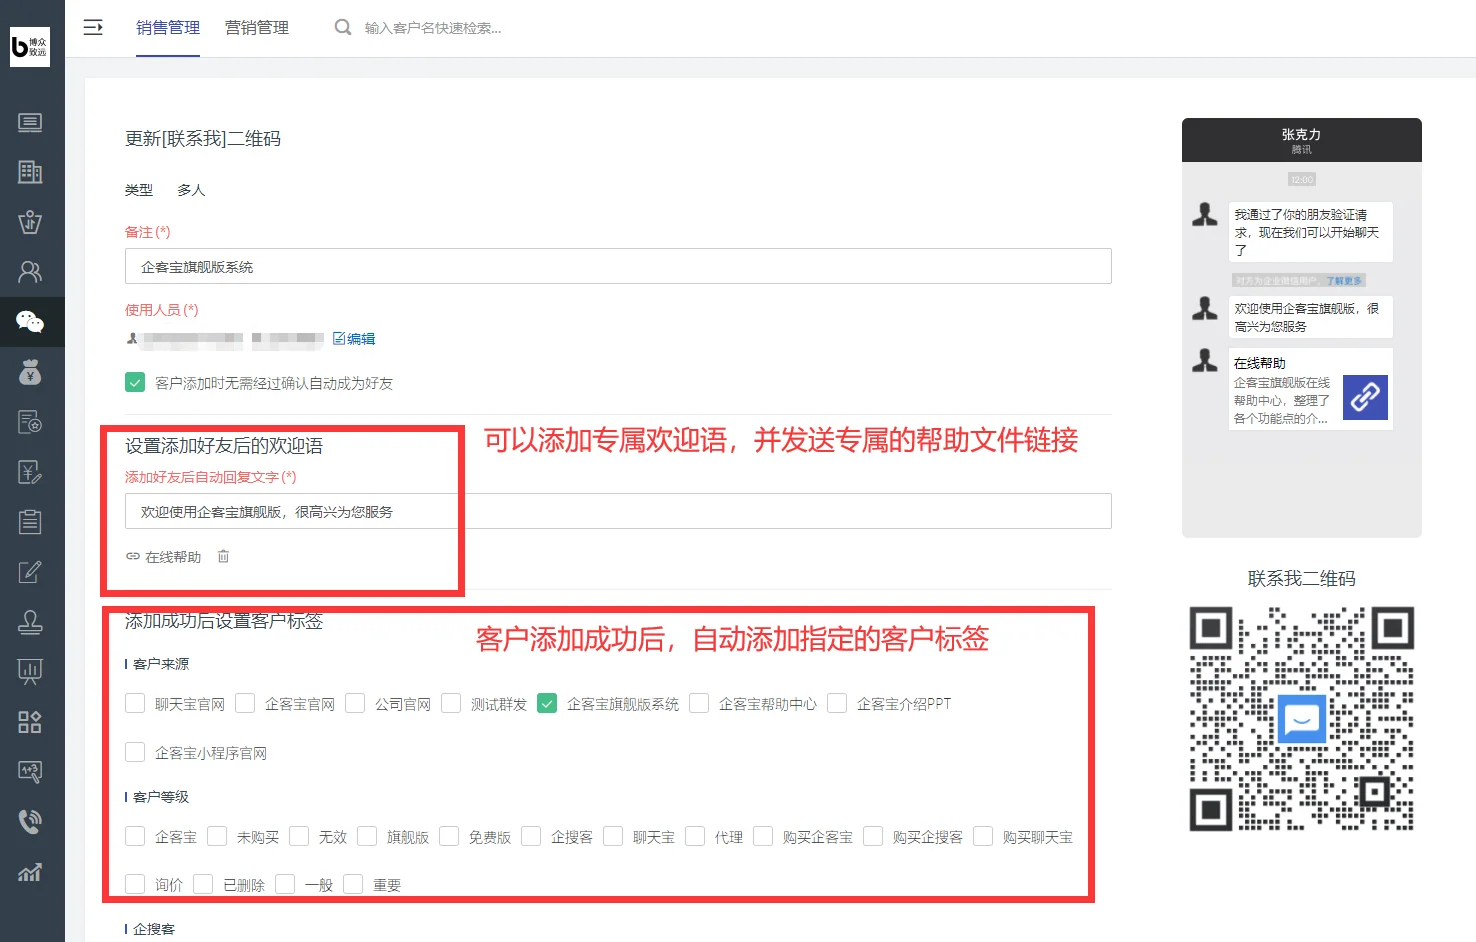Screen dimensions: 1476x942
Task: Click the search magnifier icon
Action: (x=343, y=28)
